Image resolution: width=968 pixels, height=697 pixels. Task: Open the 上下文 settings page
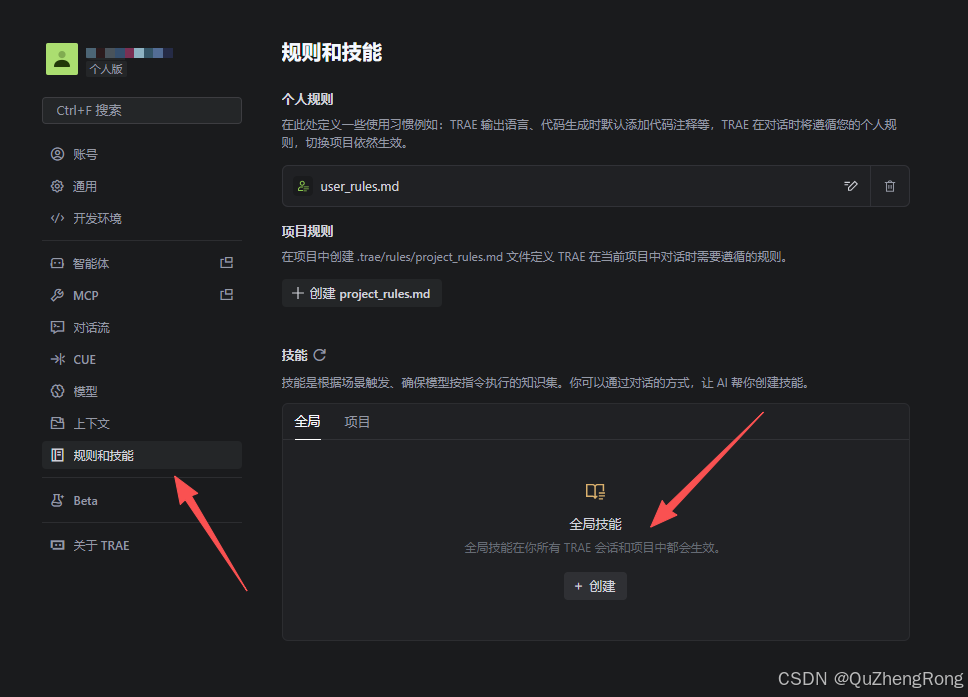[x=142, y=424]
